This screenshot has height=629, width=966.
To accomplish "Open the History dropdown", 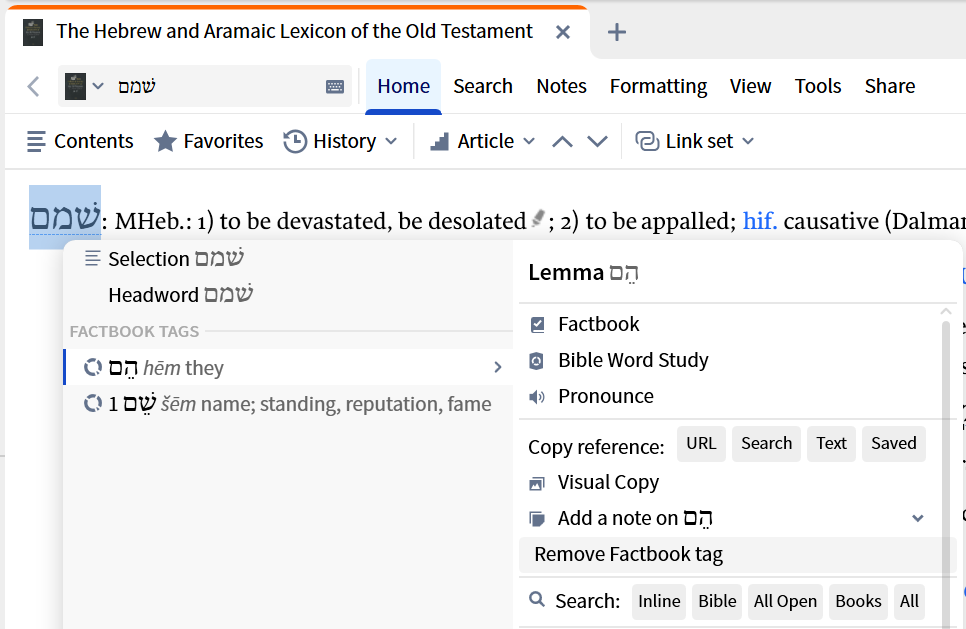I will tap(340, 141).
